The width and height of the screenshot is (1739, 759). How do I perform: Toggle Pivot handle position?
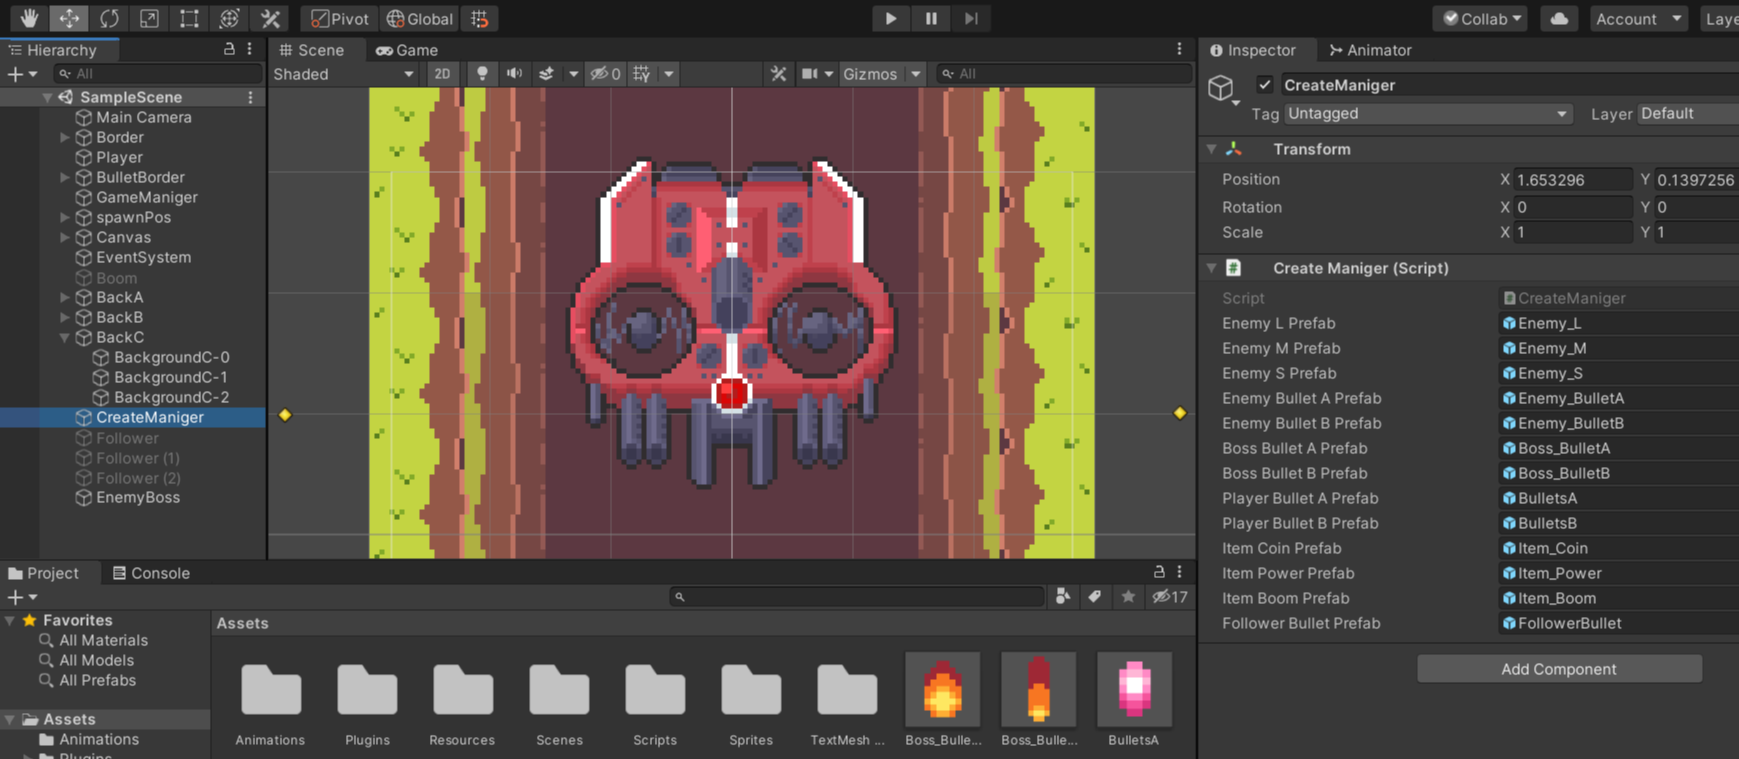pyautogui.click(x=339, y=18)
